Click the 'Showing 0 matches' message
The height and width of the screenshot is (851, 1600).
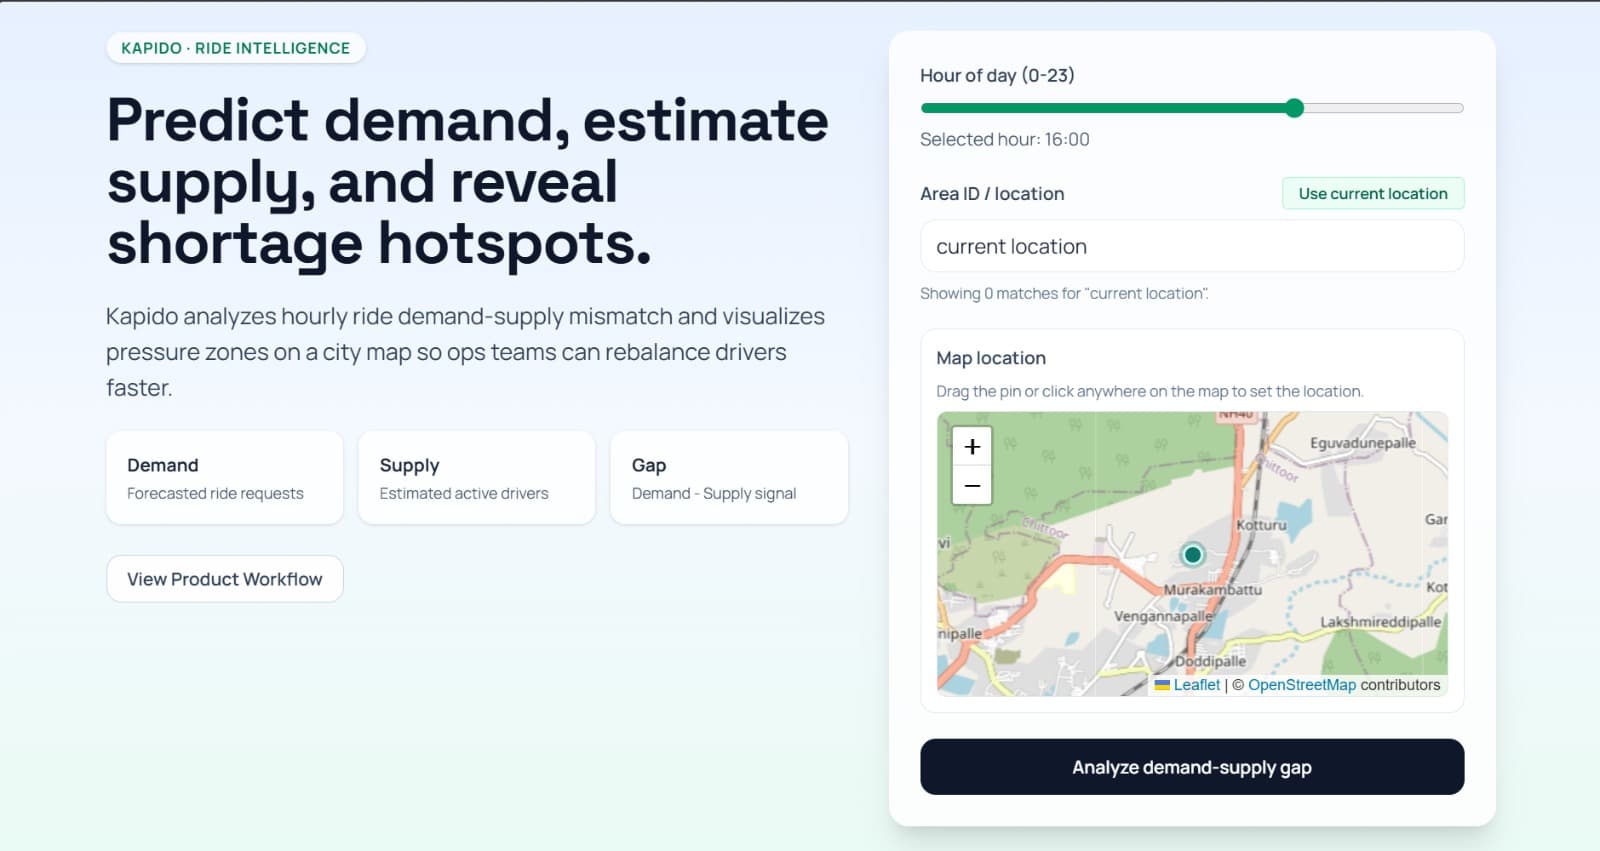[1064, 294]
